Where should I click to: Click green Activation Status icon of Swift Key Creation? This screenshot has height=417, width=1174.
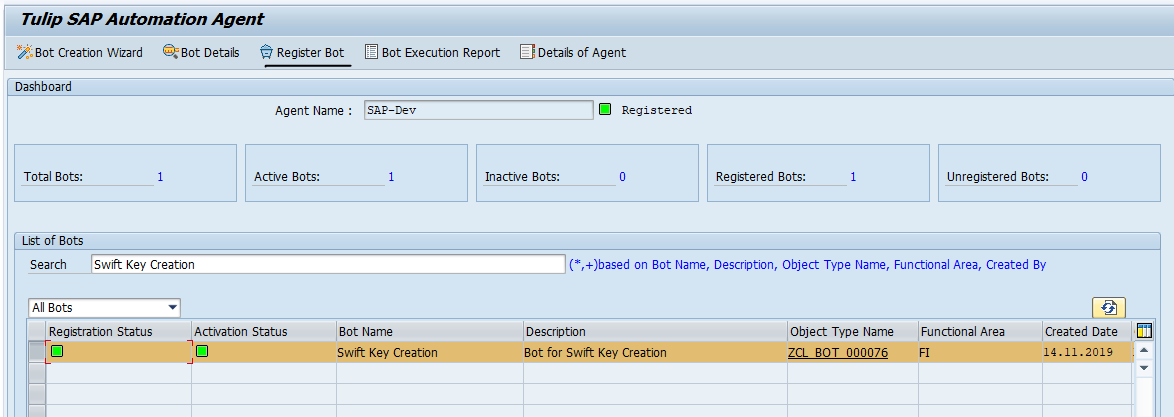(202, 351)
